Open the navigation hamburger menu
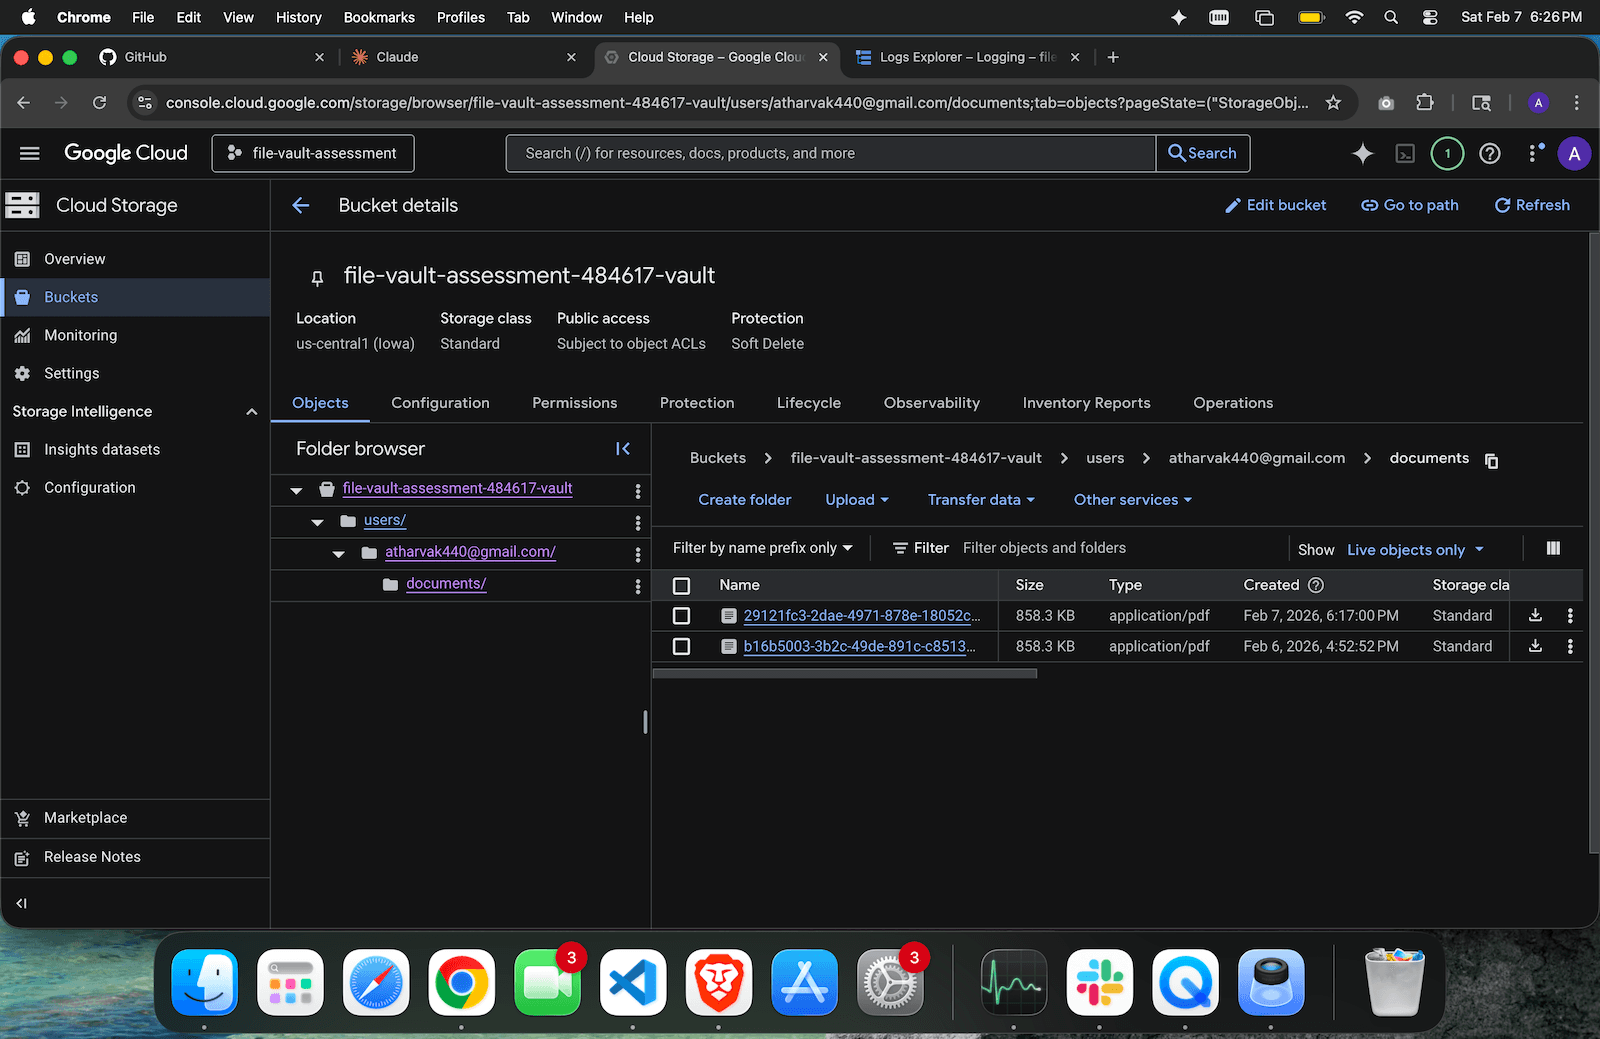The image size is (1600, 1039). click(29, 153)
